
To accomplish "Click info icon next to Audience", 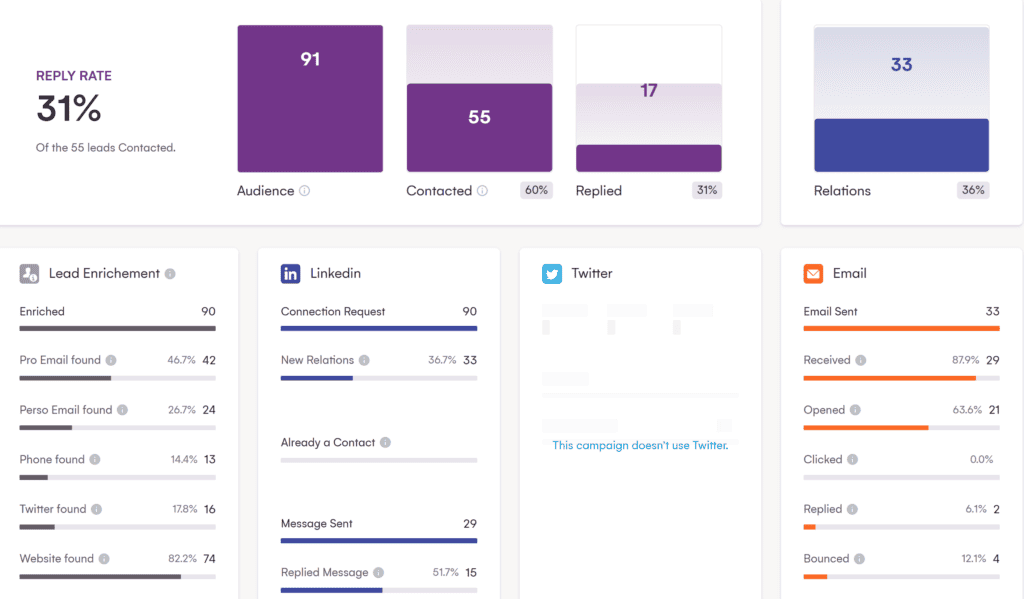I will [304, 191].
